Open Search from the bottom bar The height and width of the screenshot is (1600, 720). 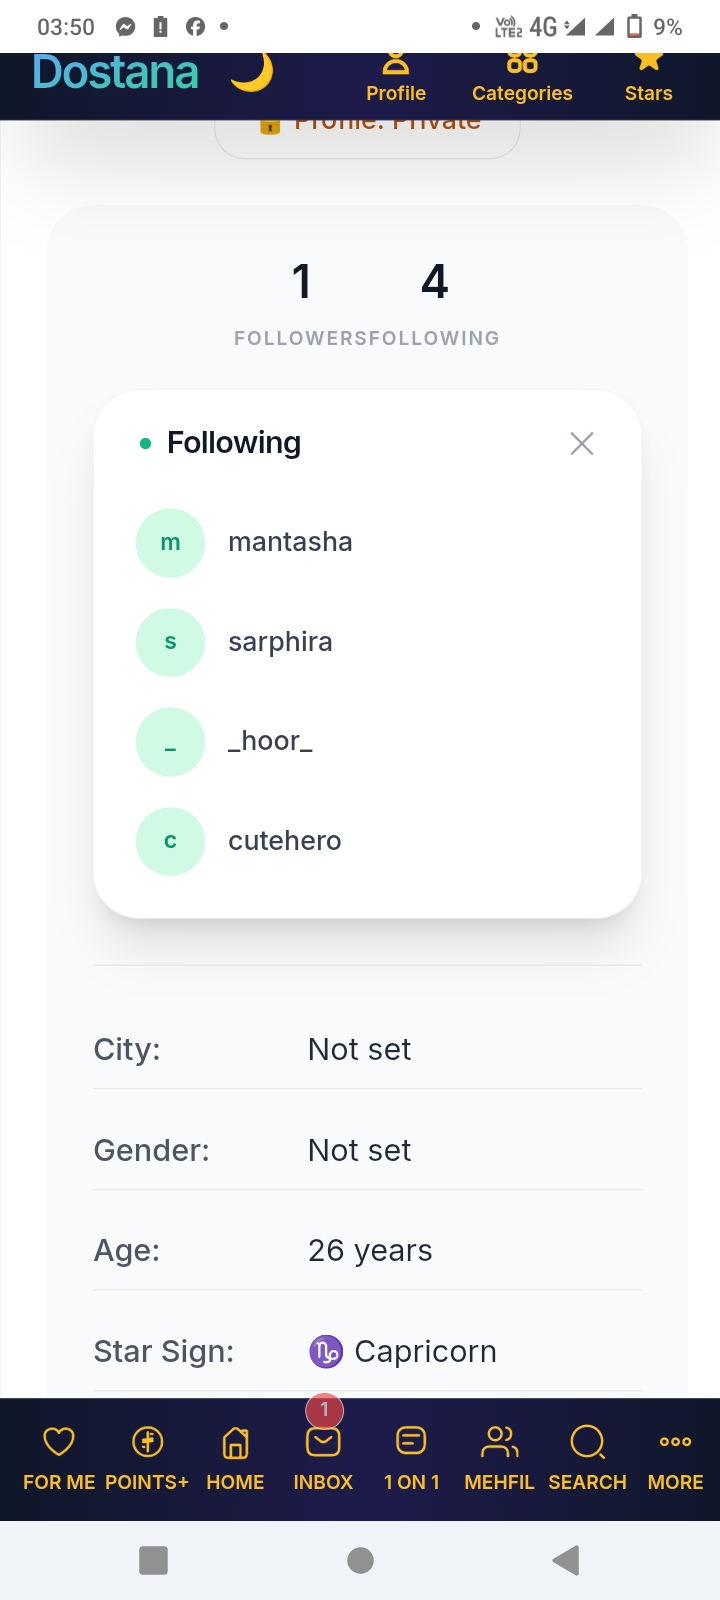pos(587,1458)
